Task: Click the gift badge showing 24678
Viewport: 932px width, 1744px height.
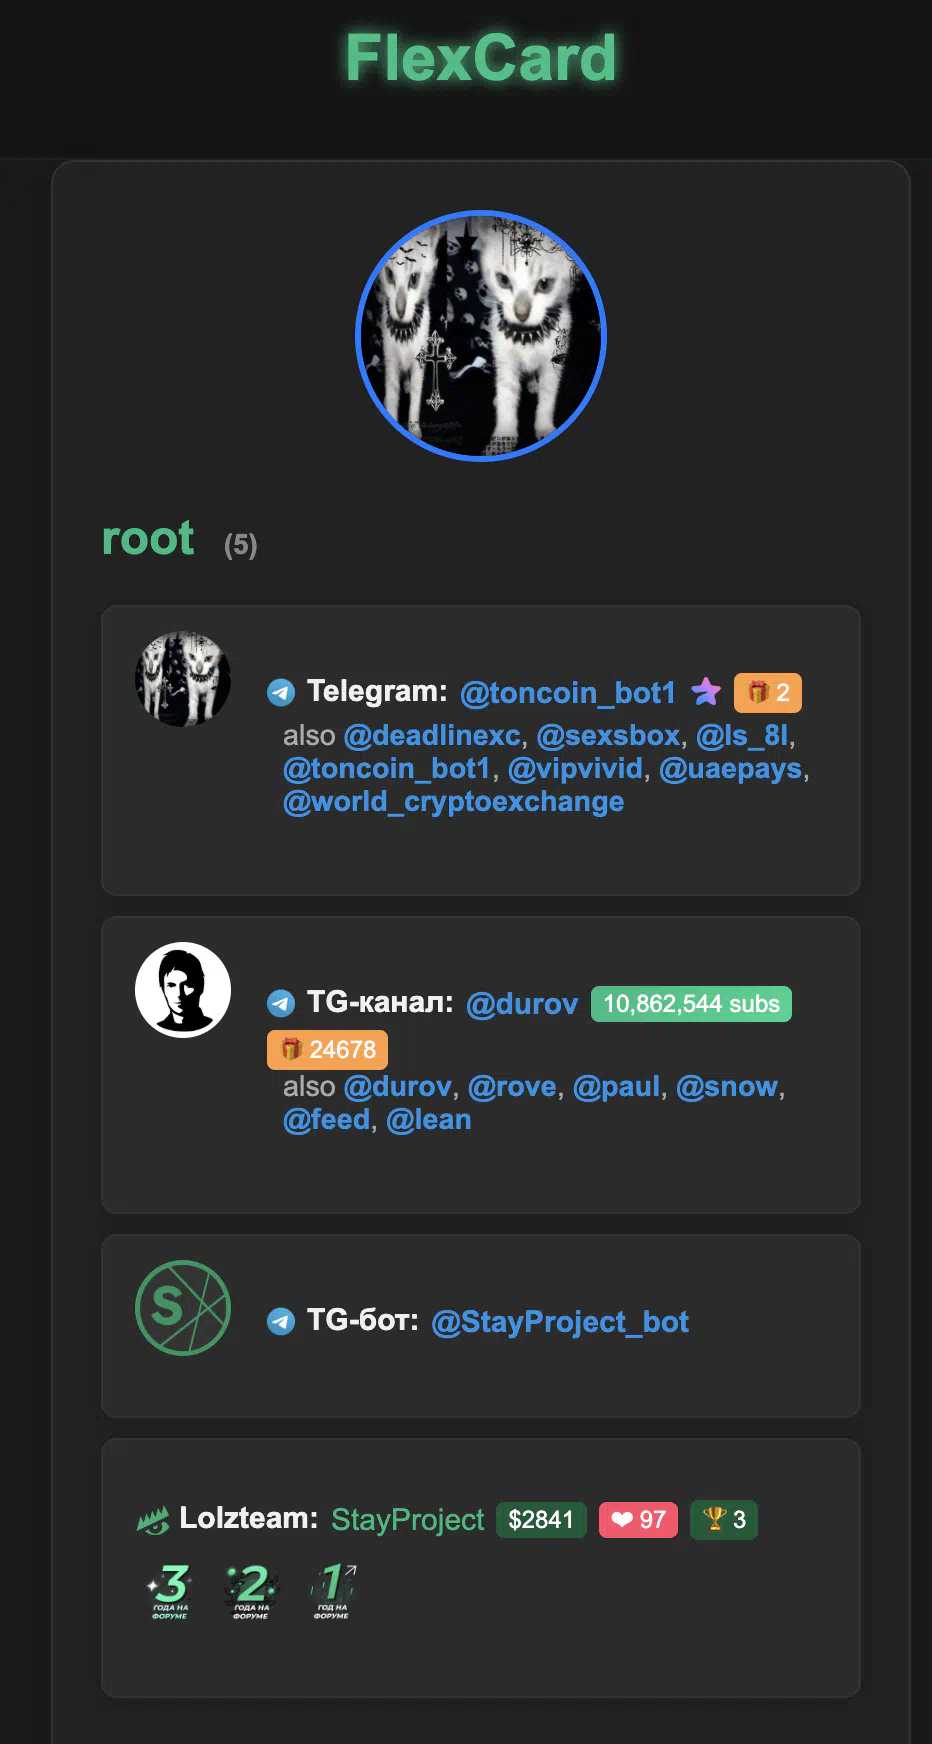Action: point(327,1050)
